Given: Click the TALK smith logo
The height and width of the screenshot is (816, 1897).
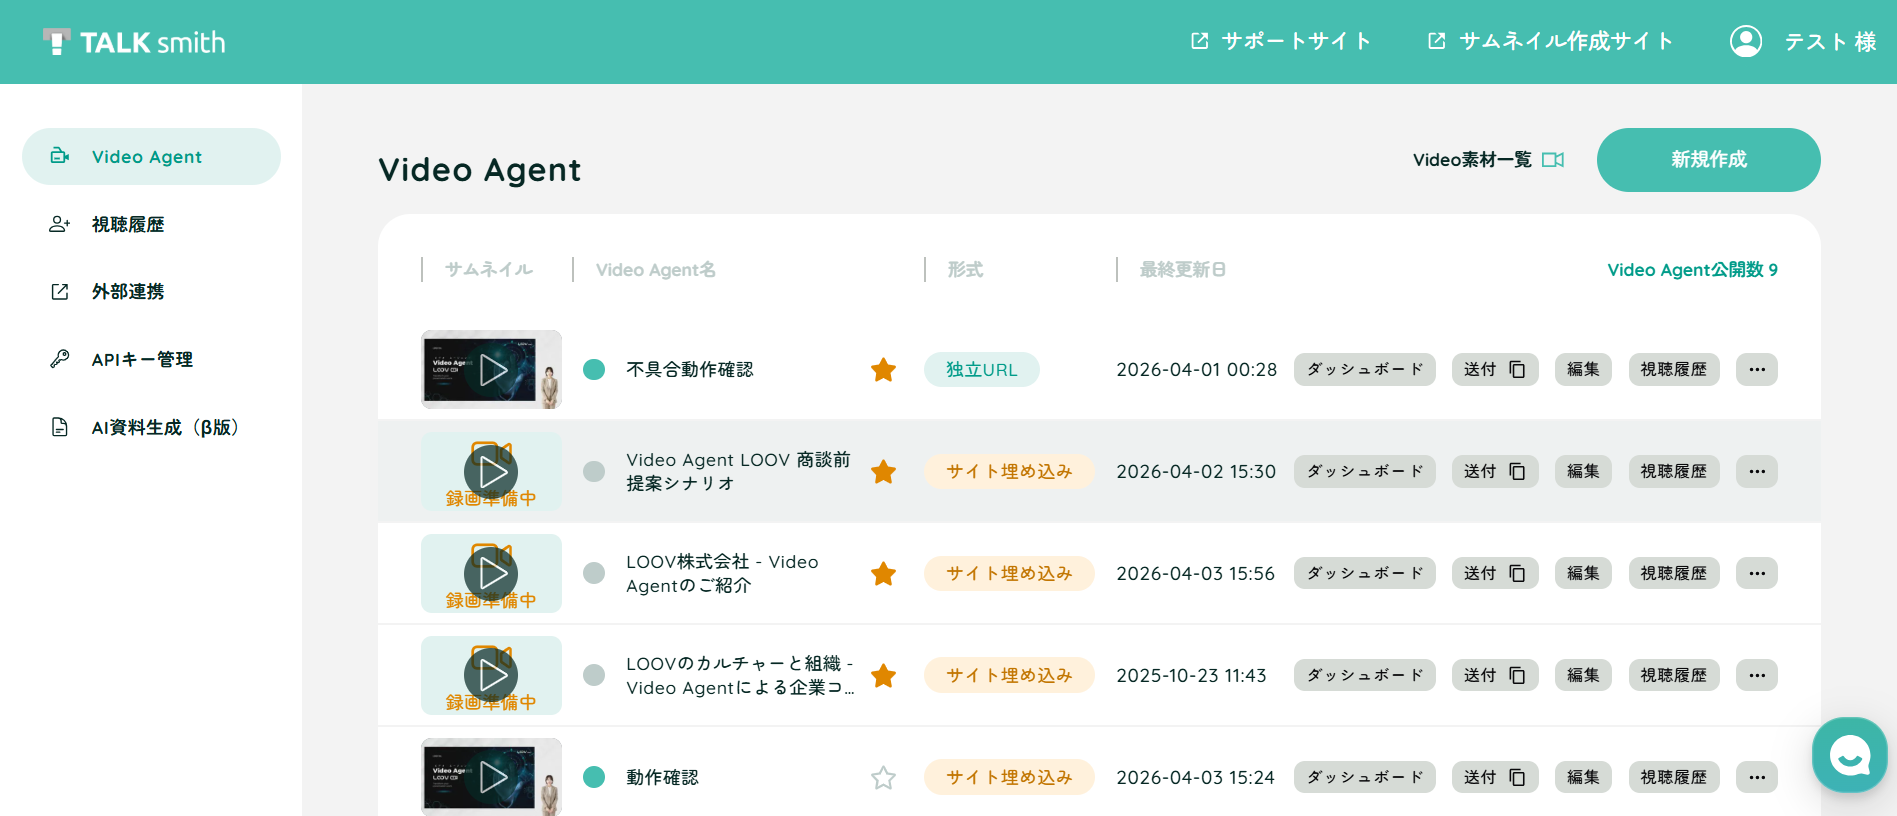Looking at the screenshot, I should (134, 42).
